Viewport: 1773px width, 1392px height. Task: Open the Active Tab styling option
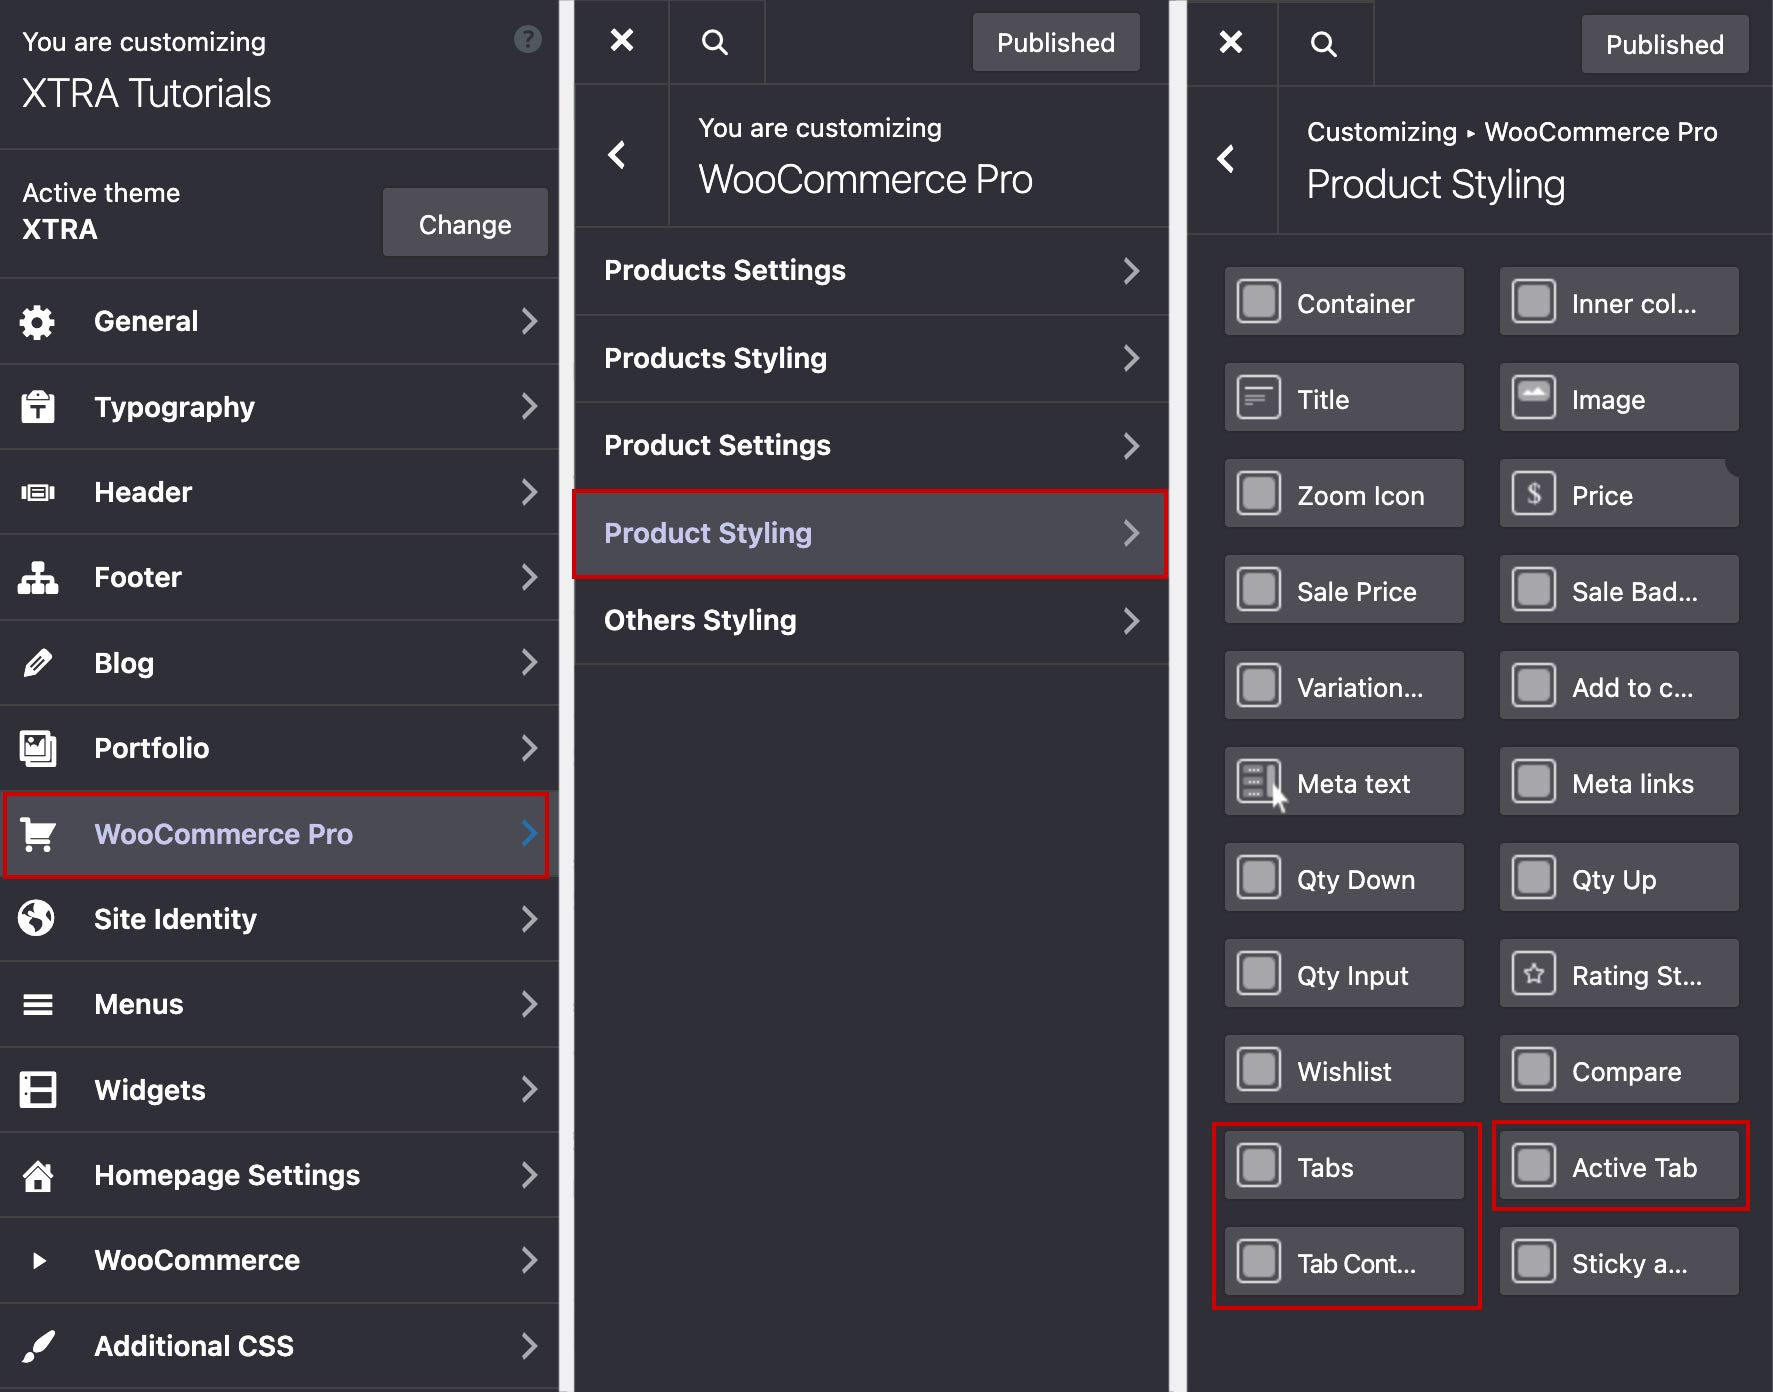coord(1619,1167)
